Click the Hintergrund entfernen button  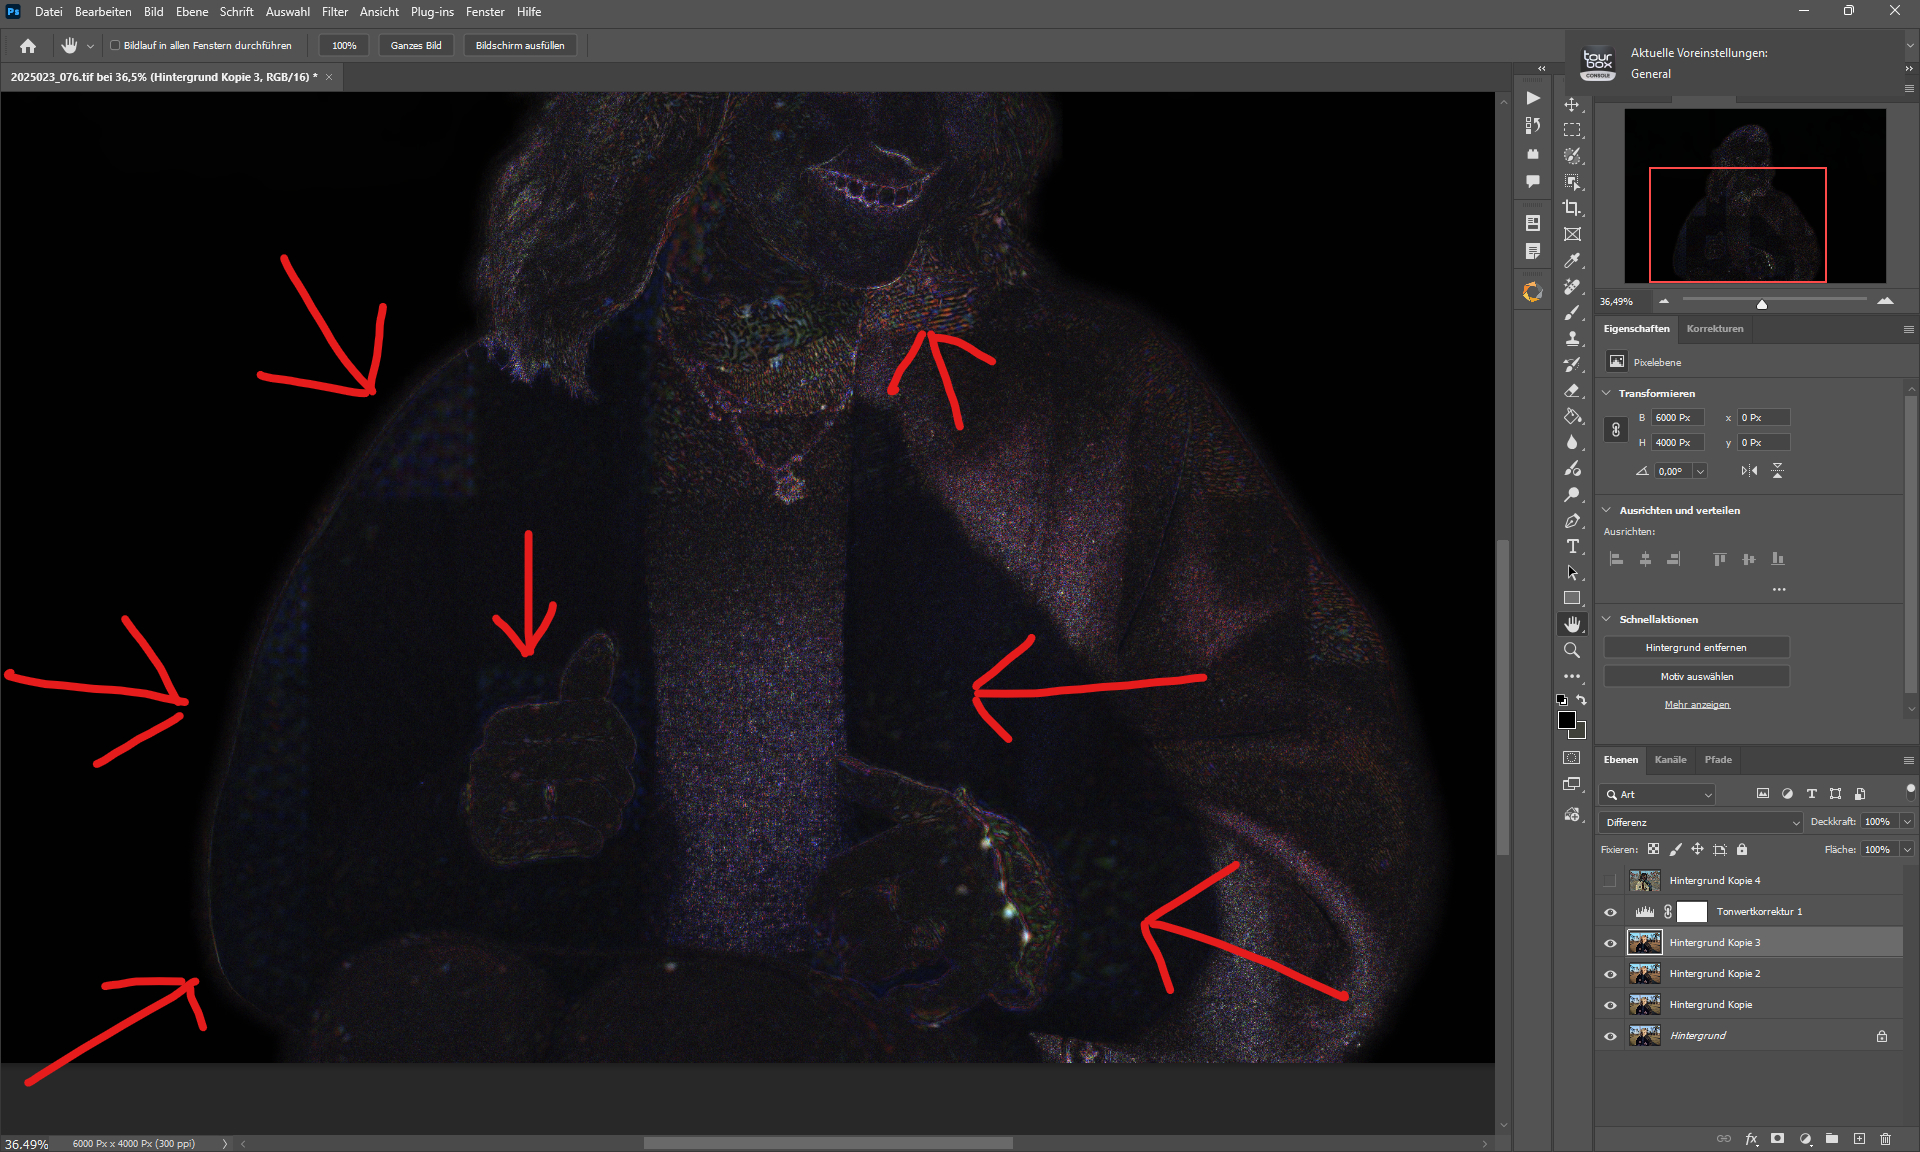1696,648
